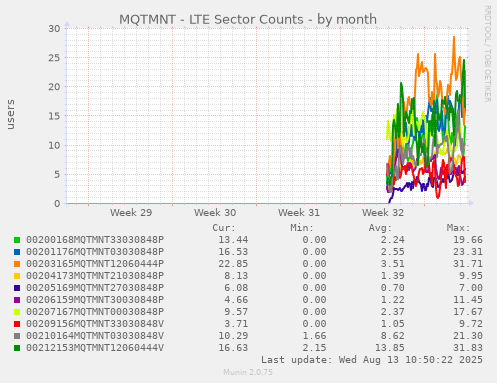
Task: Click the Min: column header
Action: [302, 228]
